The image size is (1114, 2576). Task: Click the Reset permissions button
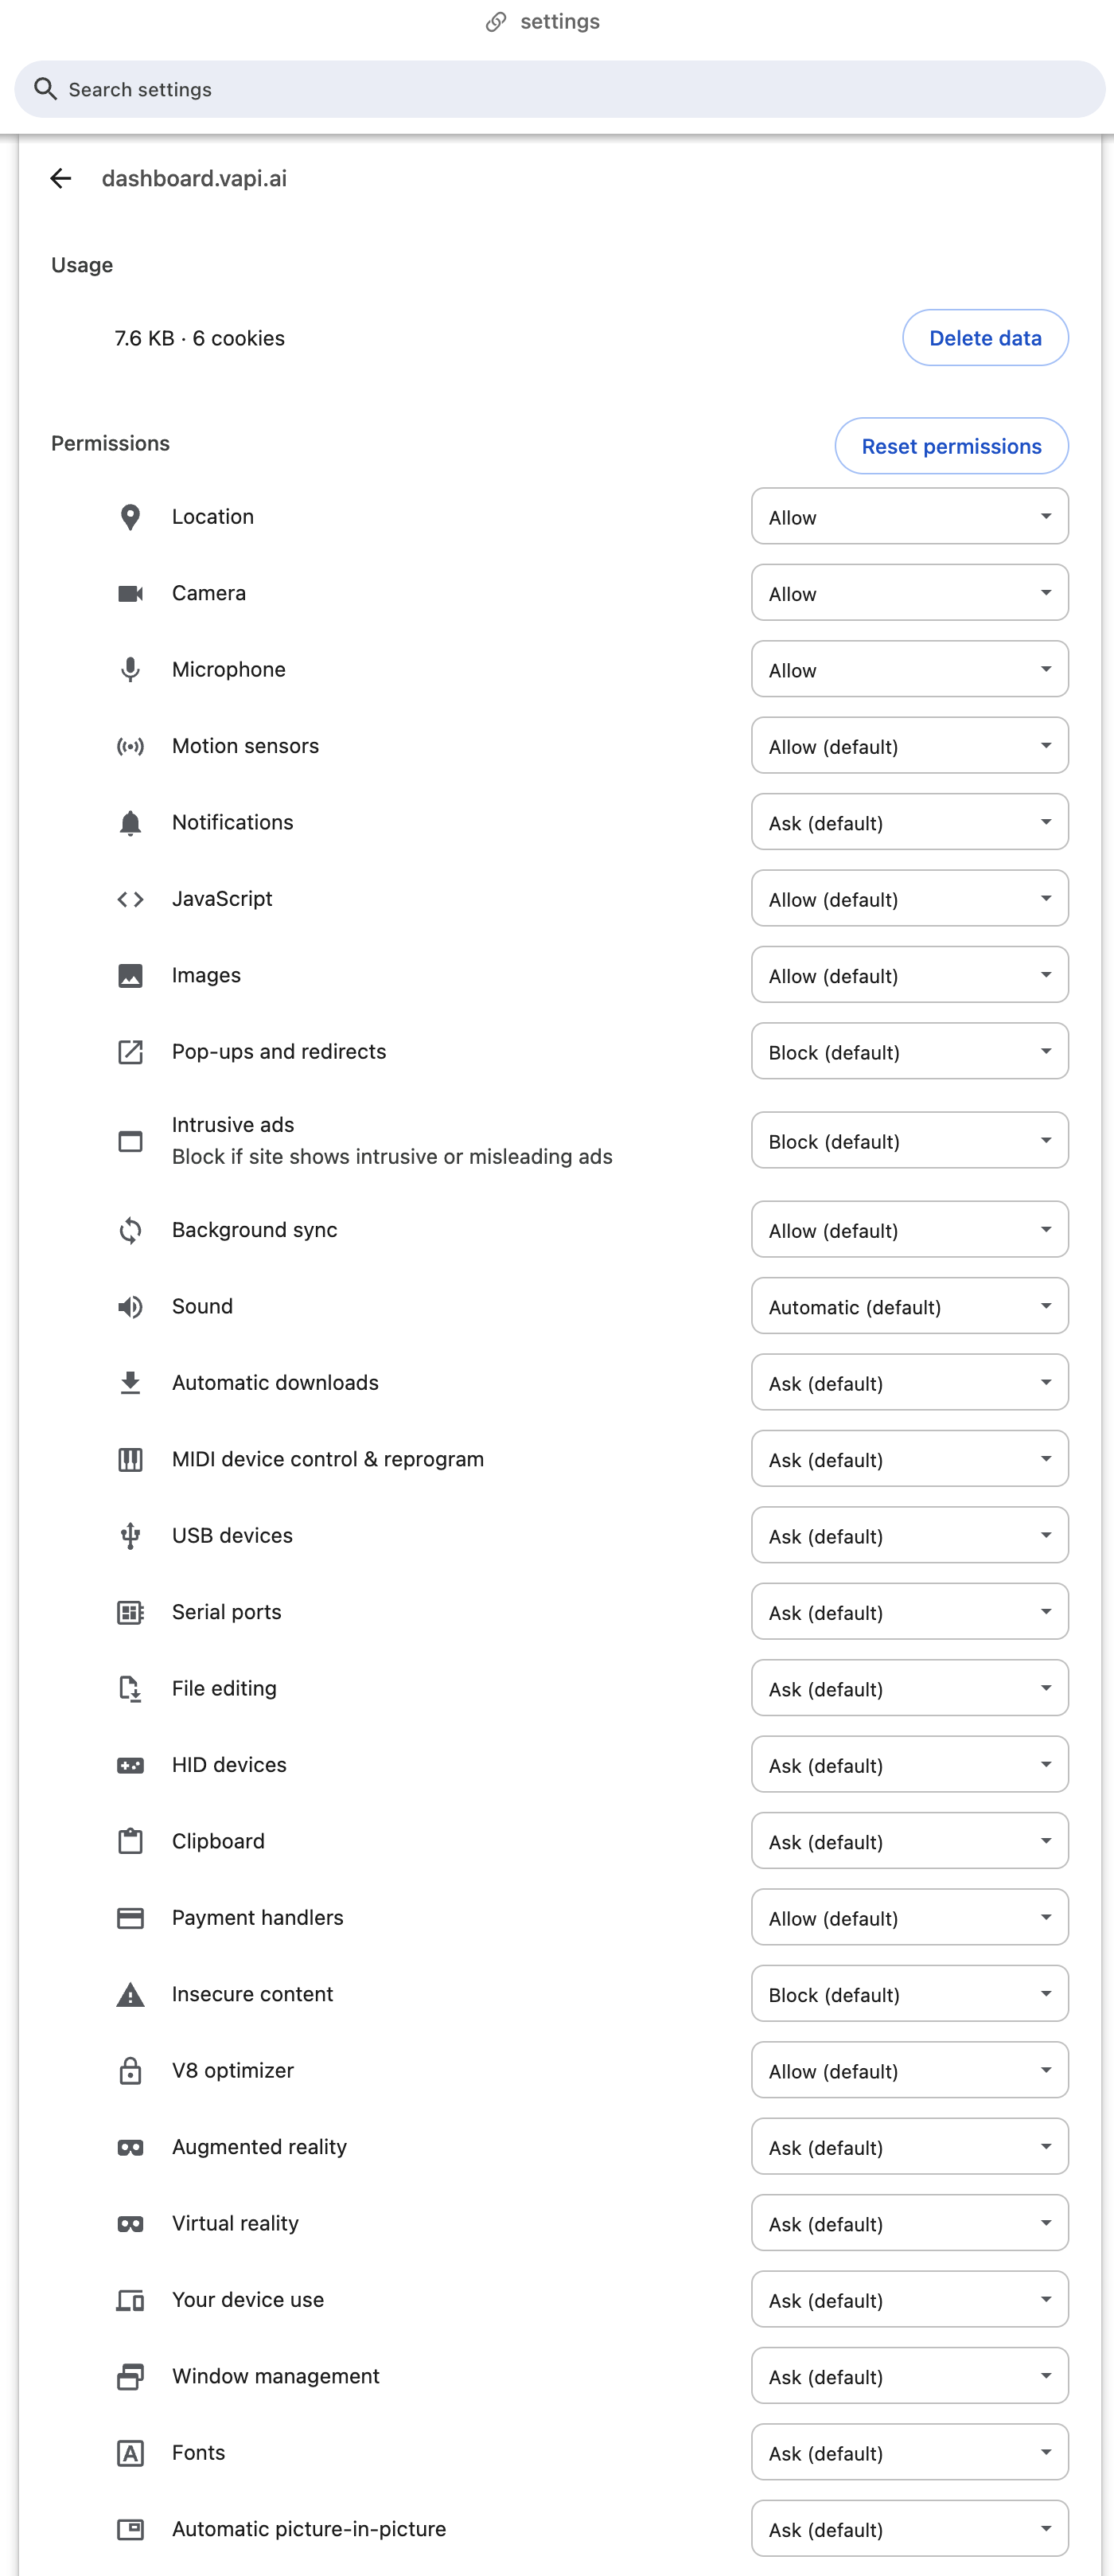951,446
